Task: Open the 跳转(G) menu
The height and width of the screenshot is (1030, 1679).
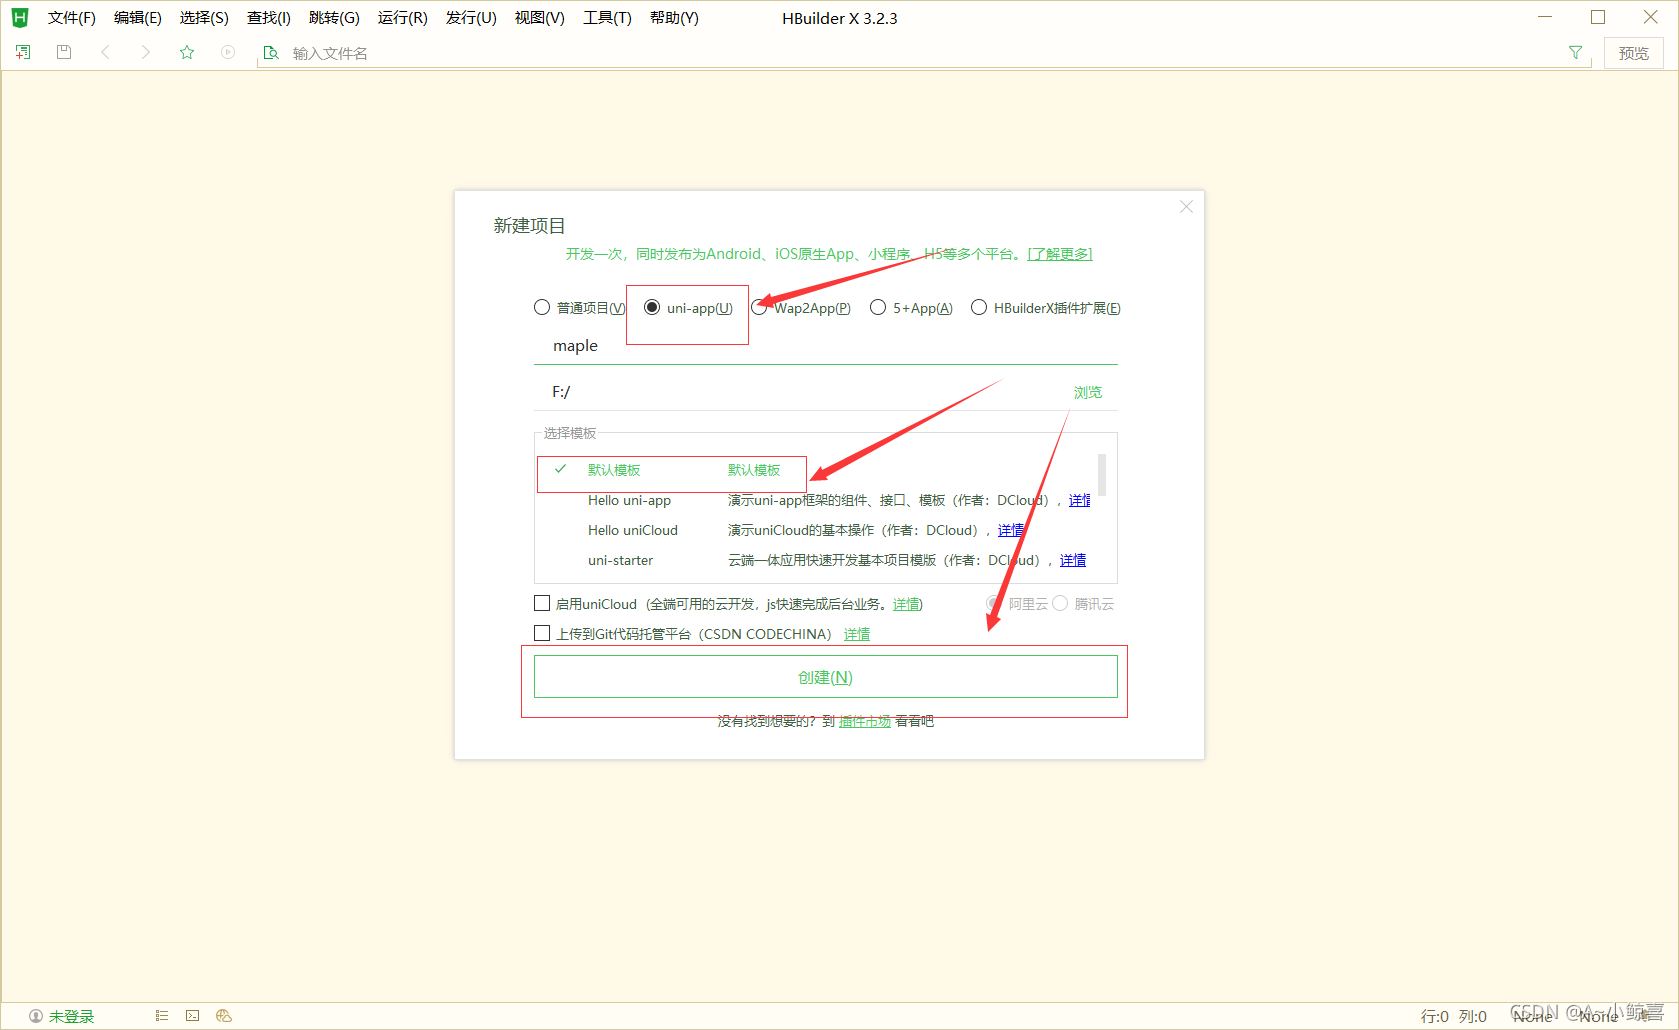Action: (x=334, y=18)
